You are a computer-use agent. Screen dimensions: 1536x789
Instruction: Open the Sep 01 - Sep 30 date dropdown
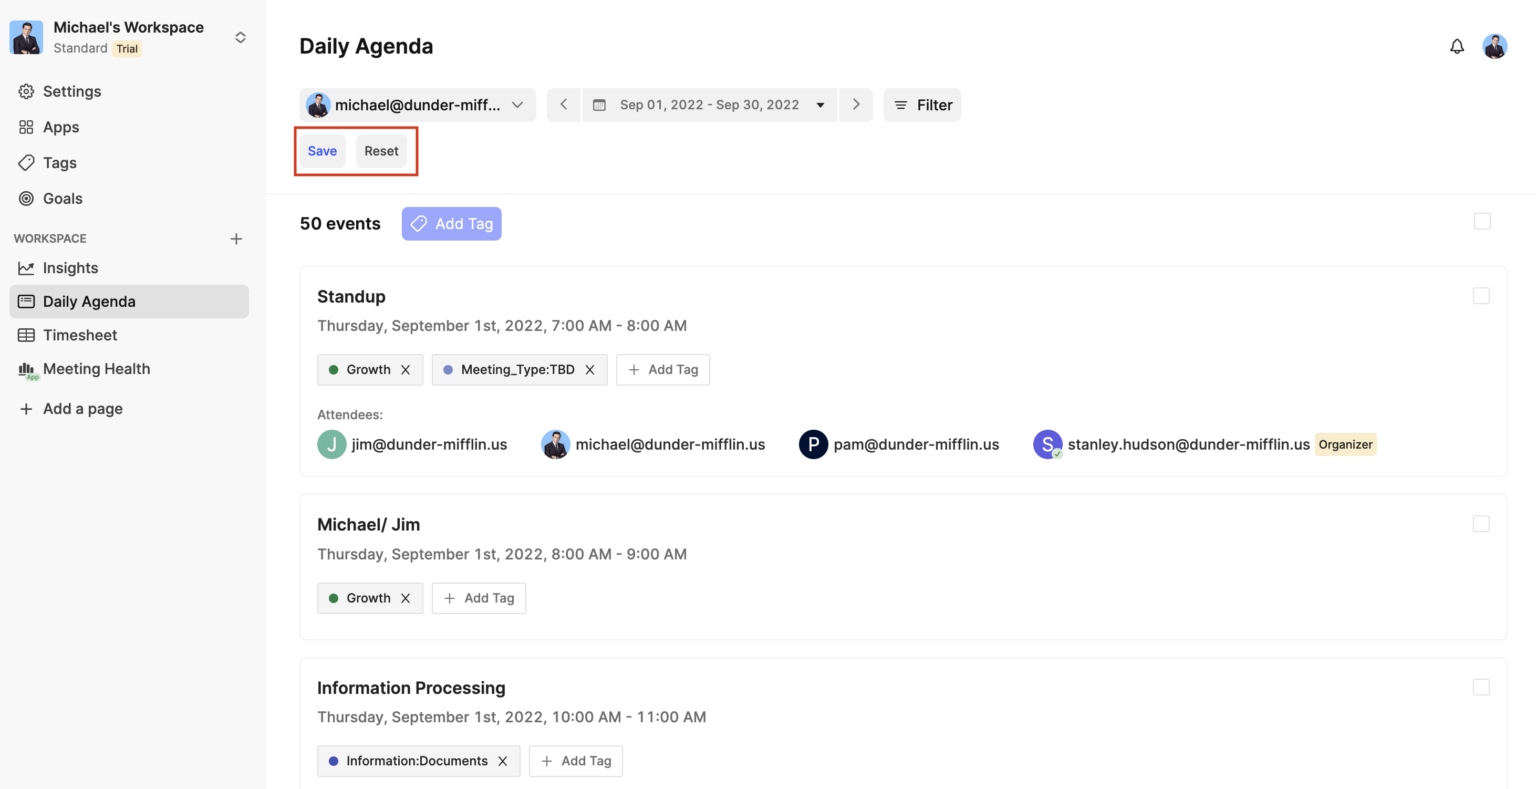pyautogui.click(x=710, y=105)
